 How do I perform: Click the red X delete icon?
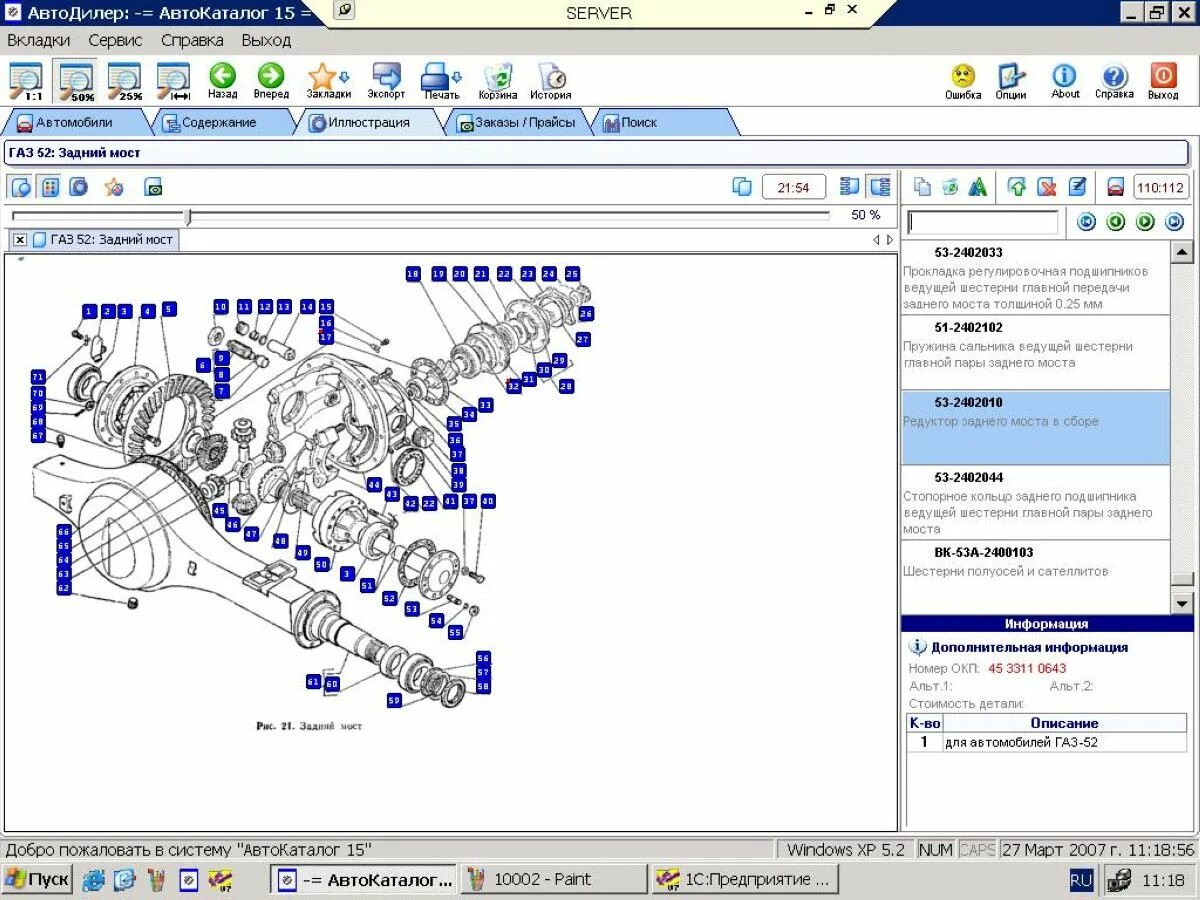coord(1047,187)
